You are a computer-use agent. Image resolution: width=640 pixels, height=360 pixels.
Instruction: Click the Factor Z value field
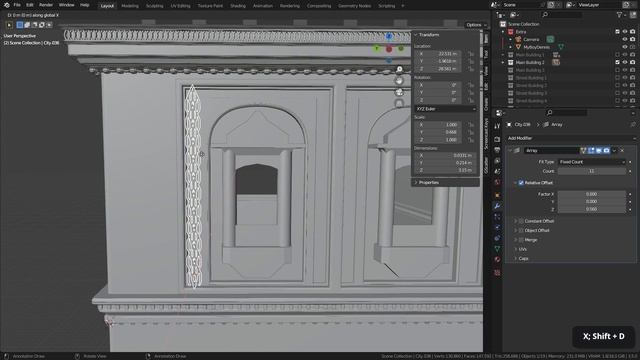coord(592,209)
